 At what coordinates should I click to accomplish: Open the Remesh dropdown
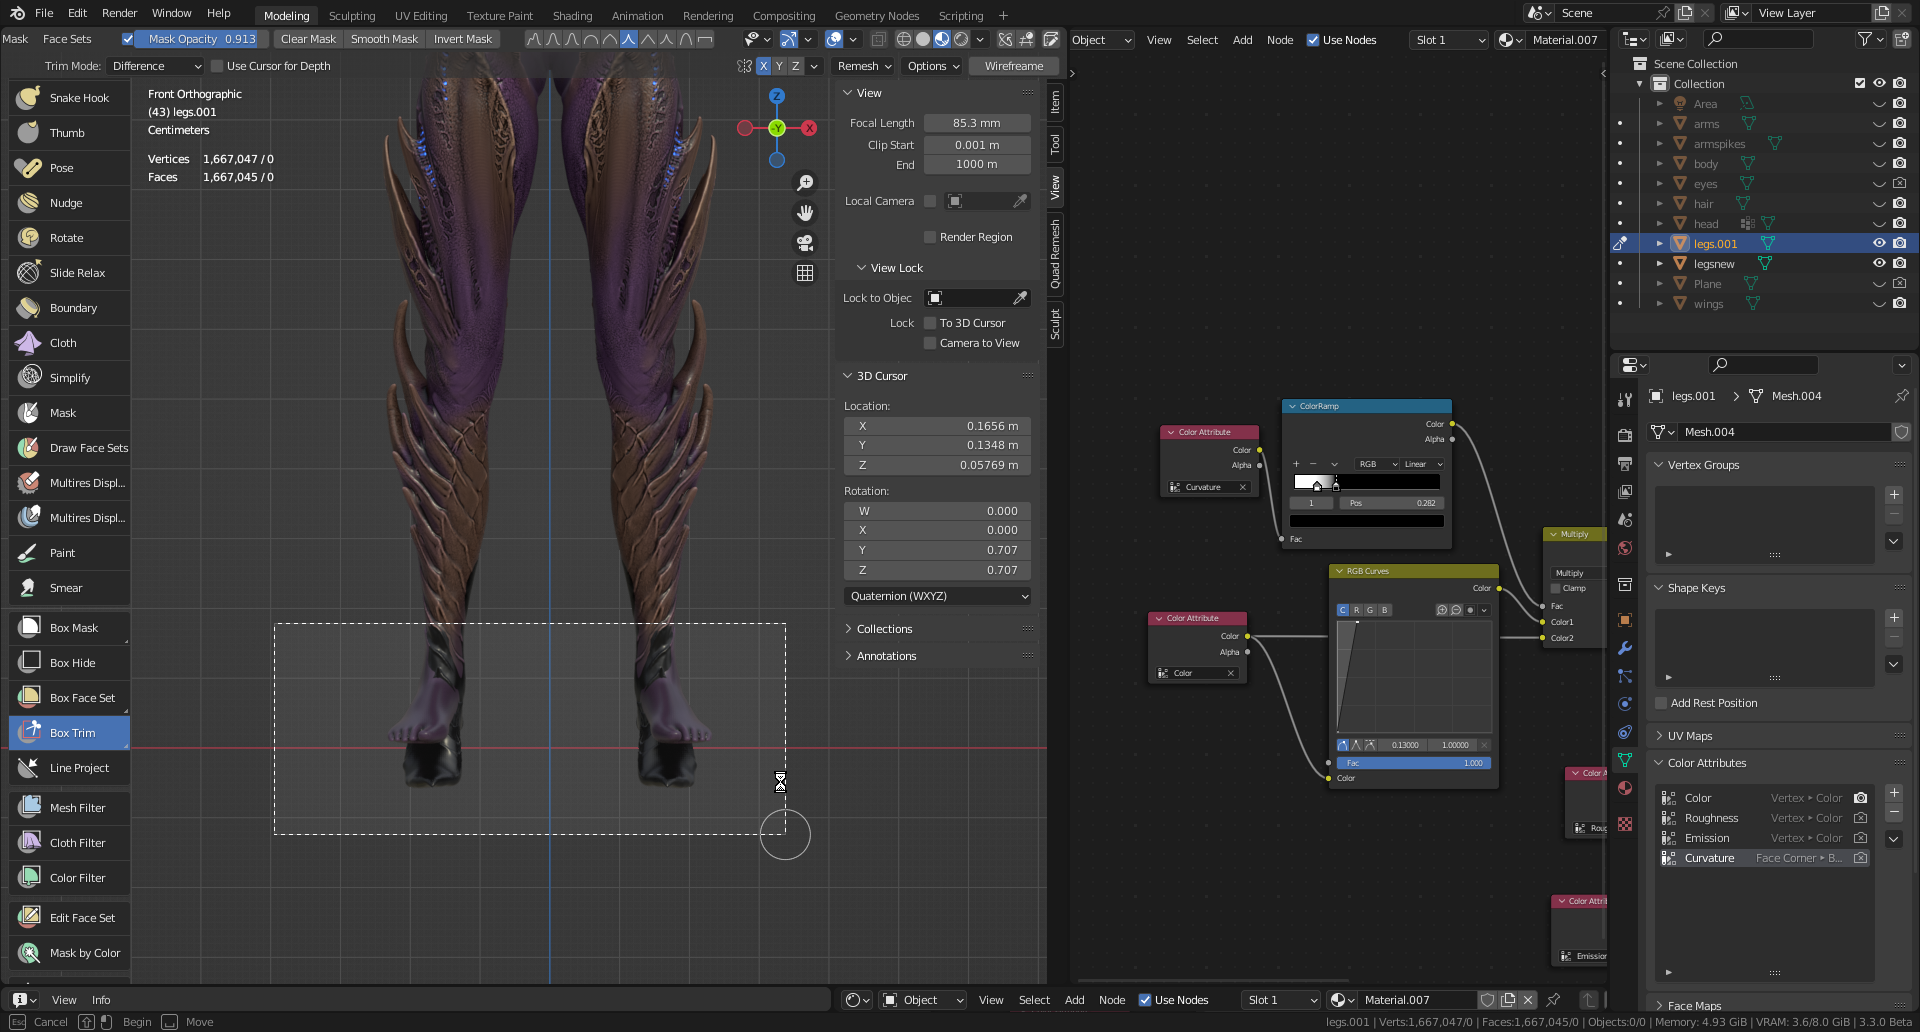(x=865, y=66)
